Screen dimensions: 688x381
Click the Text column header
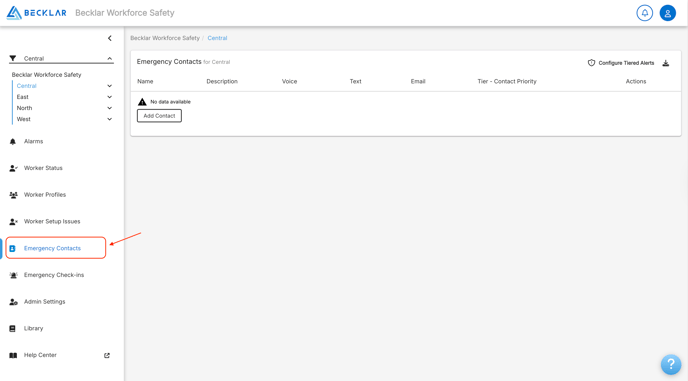(x=355, y=82)
